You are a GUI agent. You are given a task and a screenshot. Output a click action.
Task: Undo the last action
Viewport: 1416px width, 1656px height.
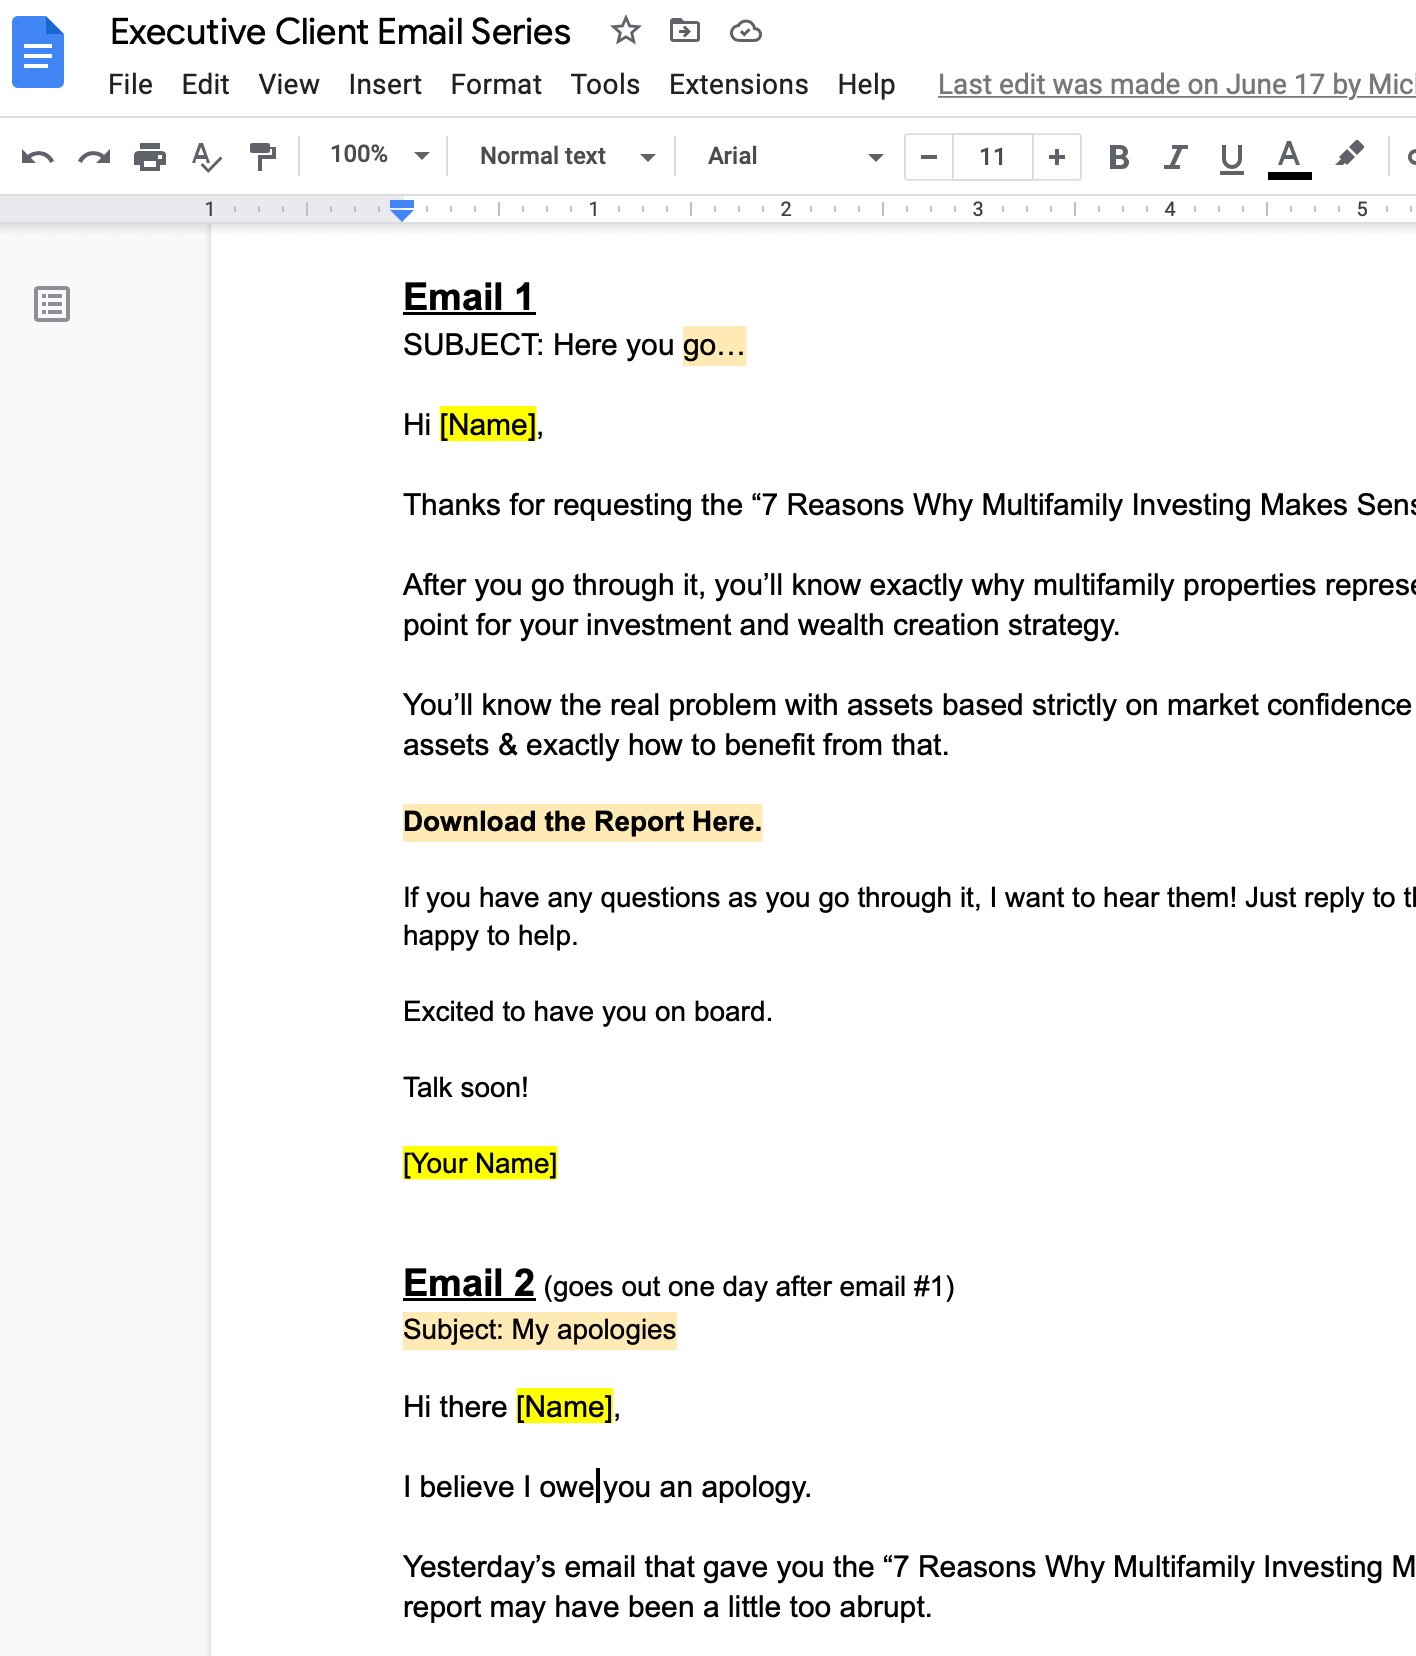pyautogui.click(x=37, y=157)
